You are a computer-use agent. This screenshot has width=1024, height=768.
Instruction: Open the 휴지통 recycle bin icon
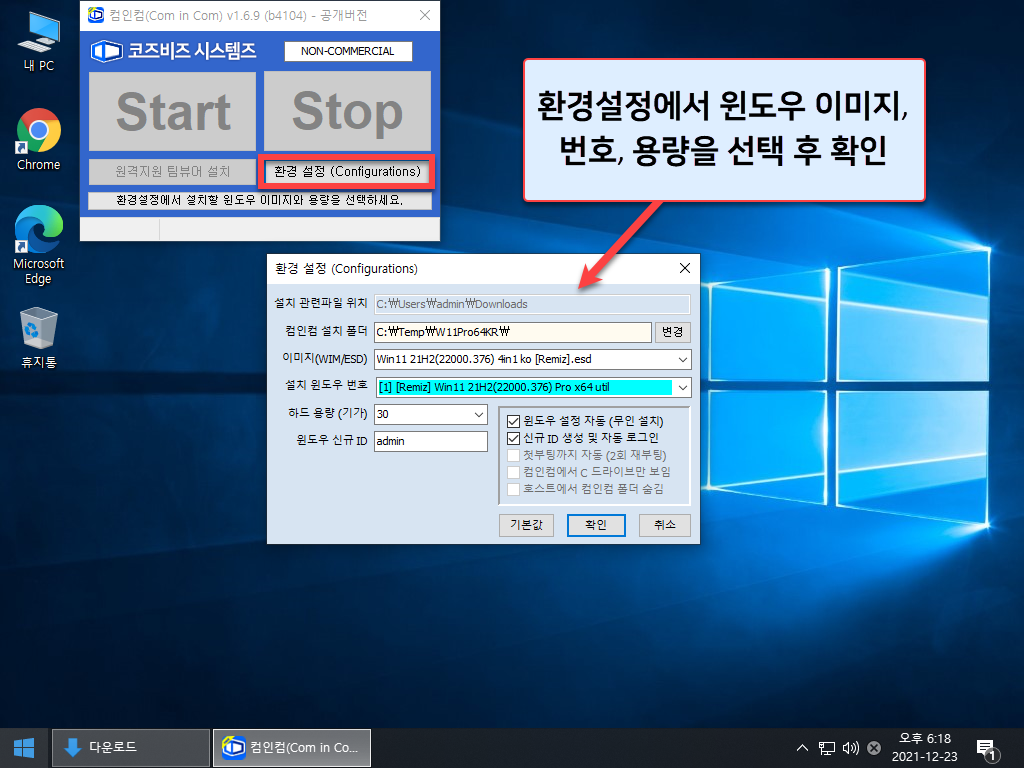tap(39, 338)
